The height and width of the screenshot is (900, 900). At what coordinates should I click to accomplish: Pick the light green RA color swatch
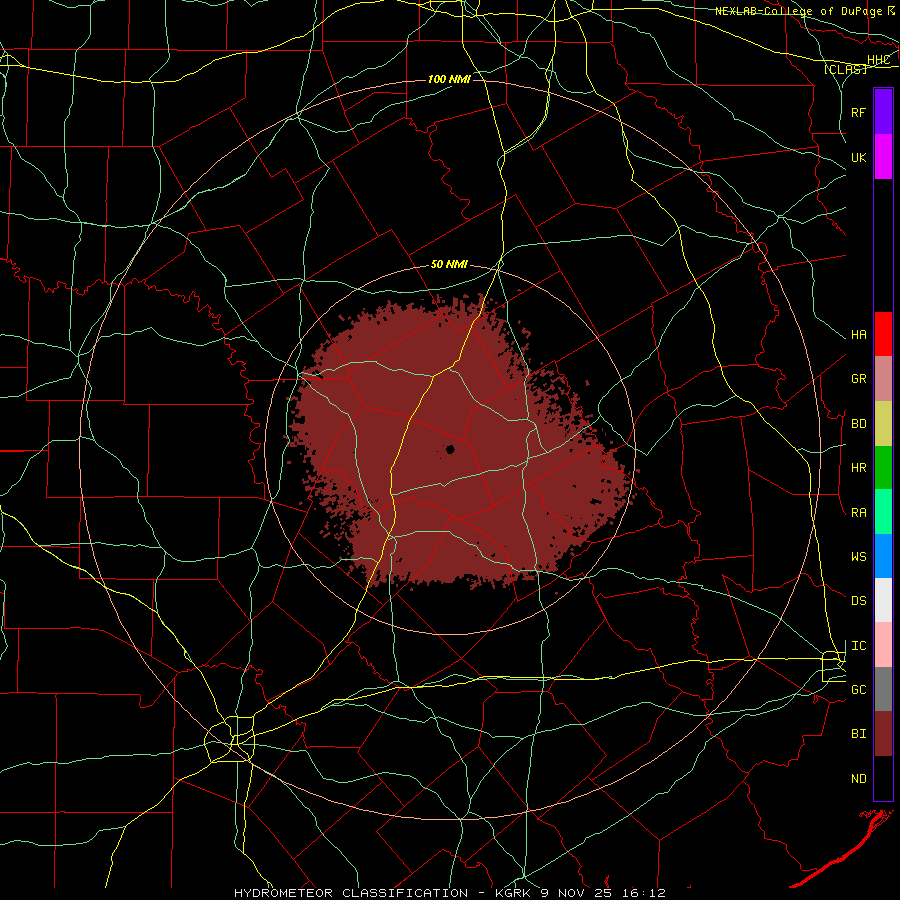883,512
